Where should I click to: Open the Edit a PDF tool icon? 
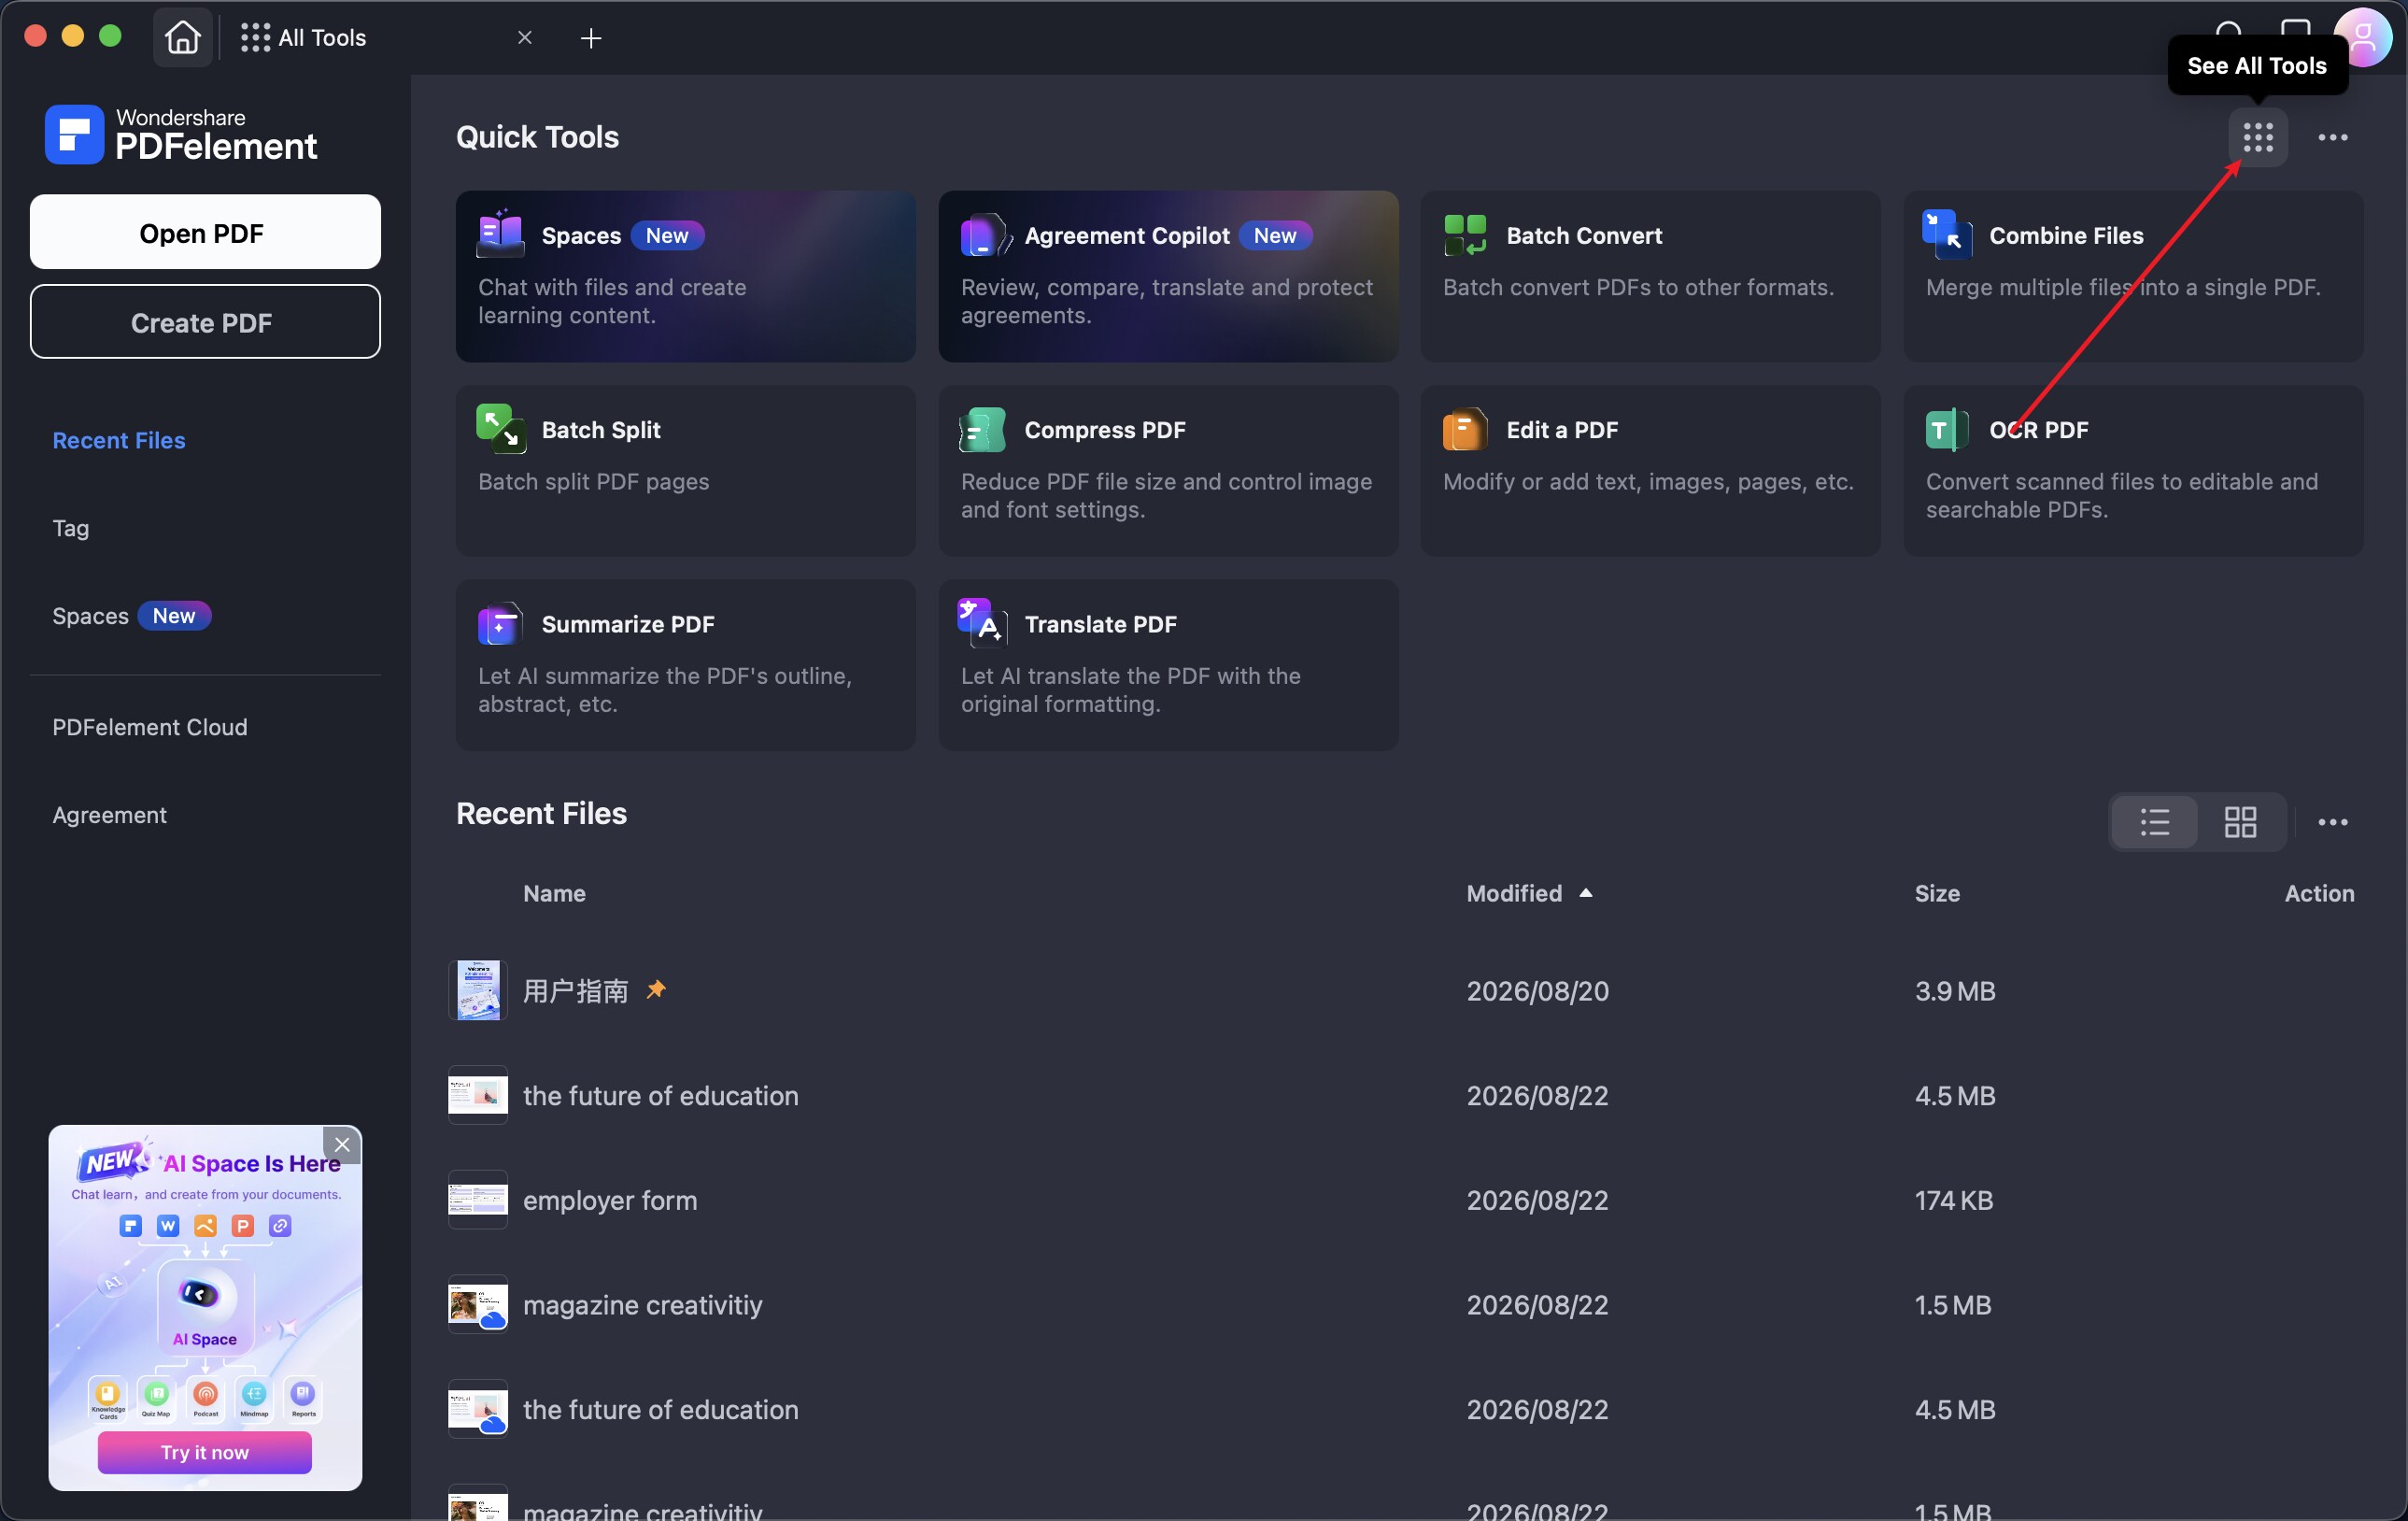tap(1465, 429)
